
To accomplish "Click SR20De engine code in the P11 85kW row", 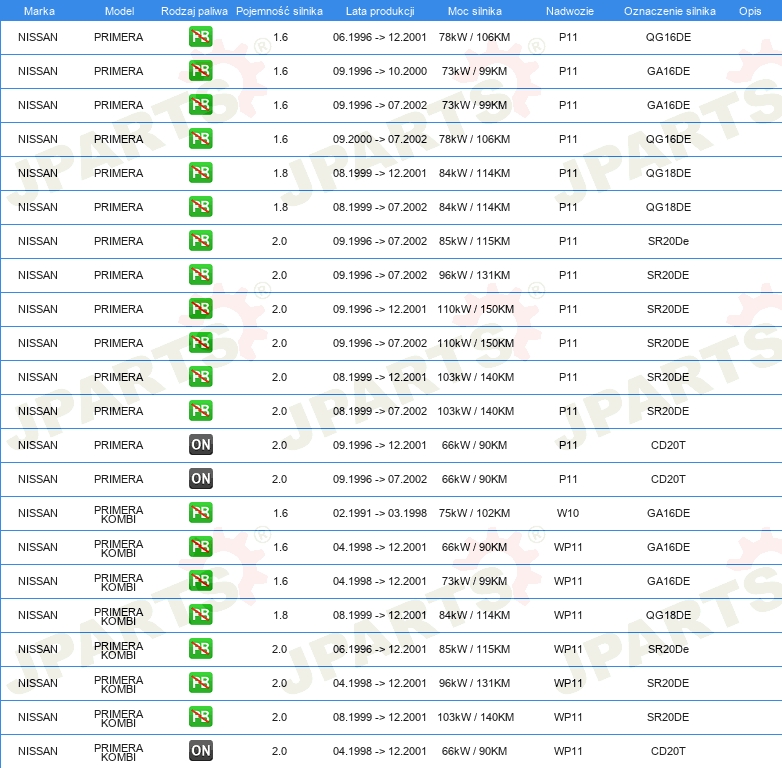I will tap(668, 241).
